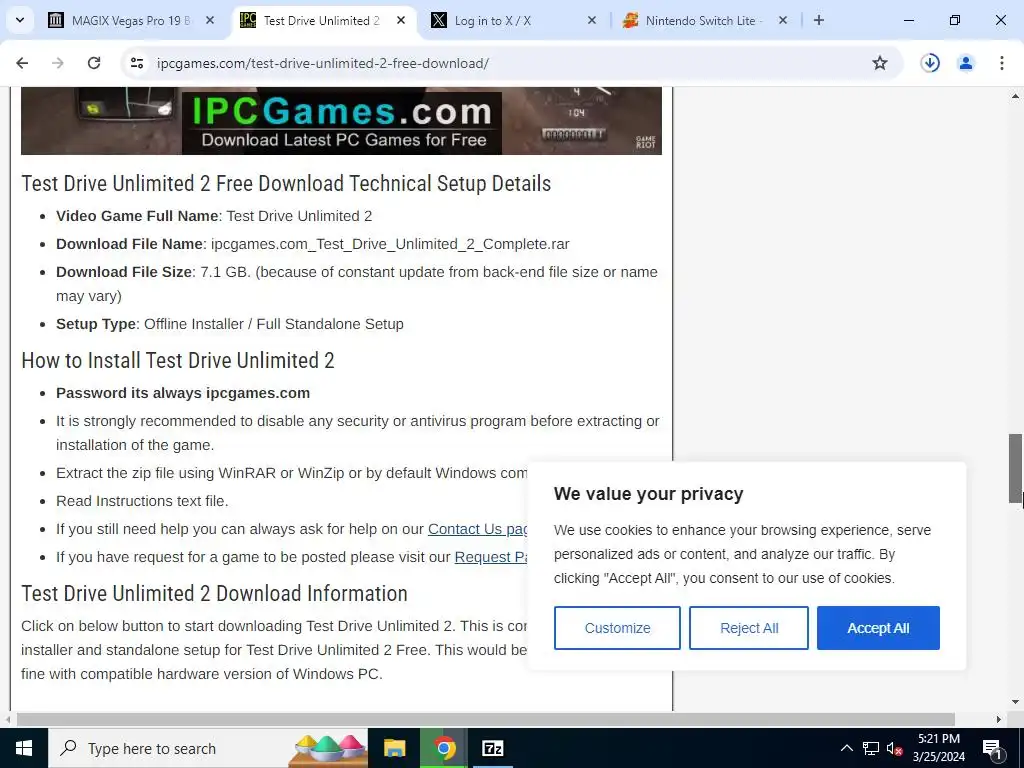Open File Explorer from taskbar
1024x768 pixels.
394,748
